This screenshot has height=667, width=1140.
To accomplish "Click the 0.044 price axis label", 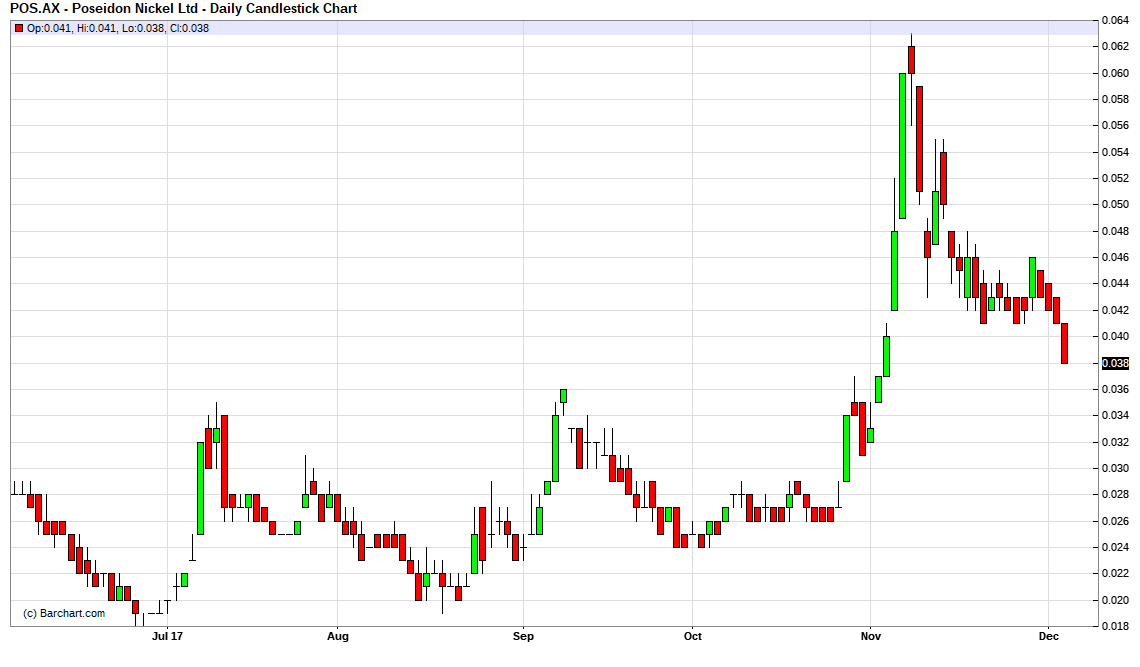I will (1115, 284).
